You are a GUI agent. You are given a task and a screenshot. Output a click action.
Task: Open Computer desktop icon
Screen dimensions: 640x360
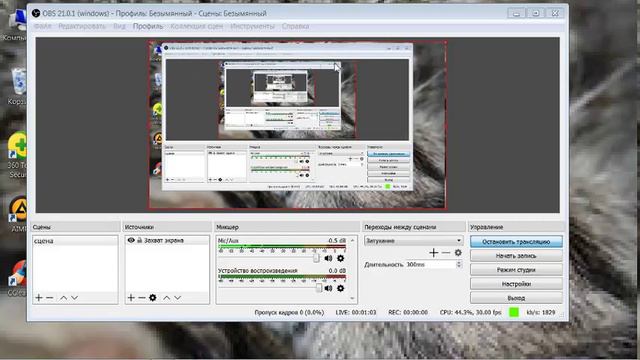(16, 25)
